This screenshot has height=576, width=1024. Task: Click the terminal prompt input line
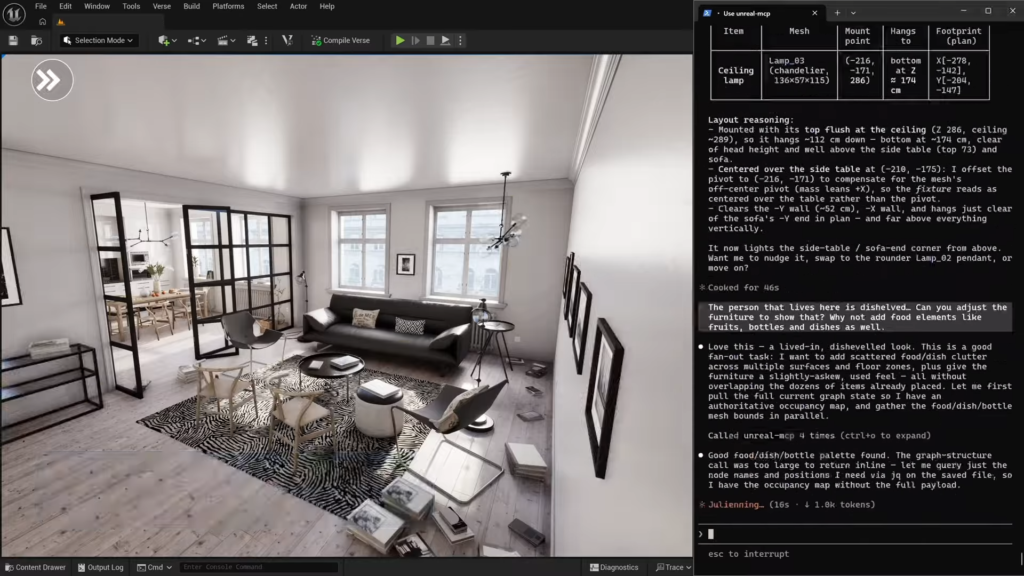tap(856, 534)
